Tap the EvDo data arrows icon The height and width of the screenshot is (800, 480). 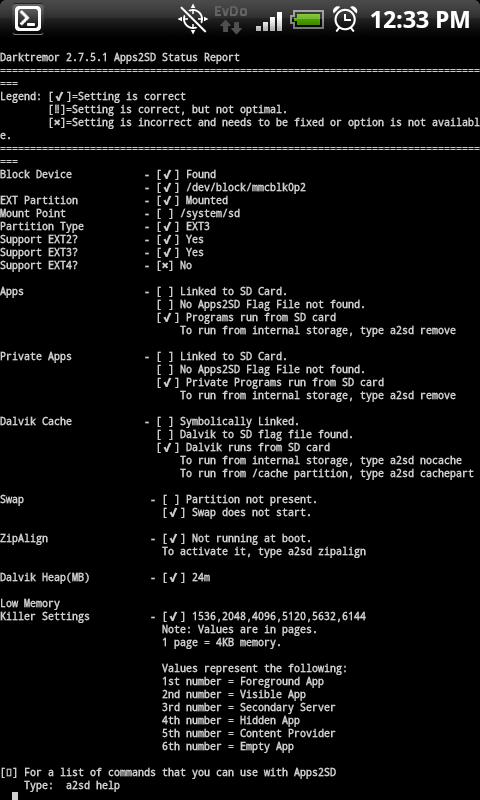[x=231, y=19]
